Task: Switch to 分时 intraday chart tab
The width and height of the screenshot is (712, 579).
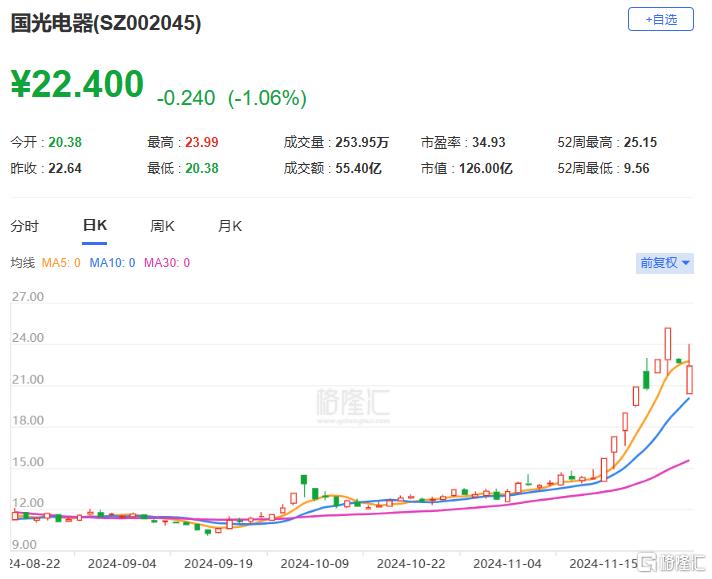Action: (x=25, y=226)
